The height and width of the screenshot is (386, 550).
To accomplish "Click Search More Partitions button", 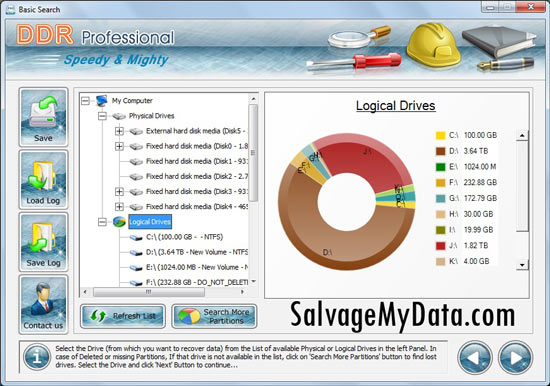I will [x=214, y=316].
